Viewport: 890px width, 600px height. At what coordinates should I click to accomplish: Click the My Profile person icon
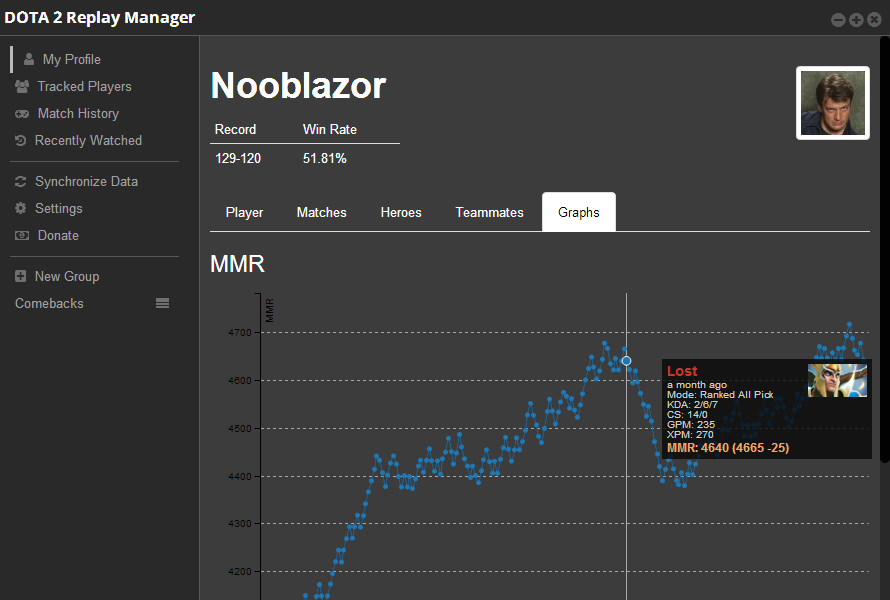point(28,59)
